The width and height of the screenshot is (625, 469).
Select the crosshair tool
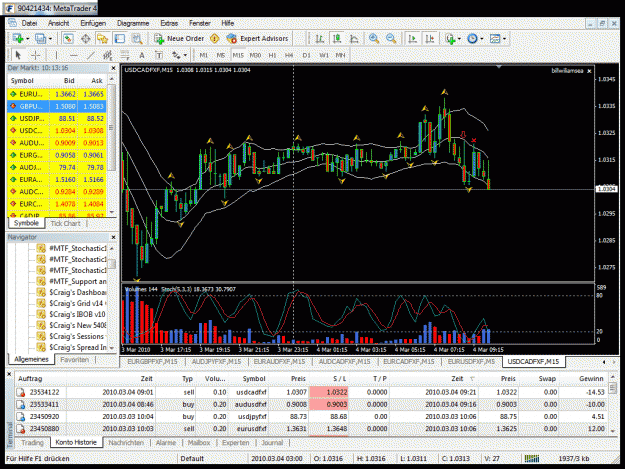click(35, 55)
